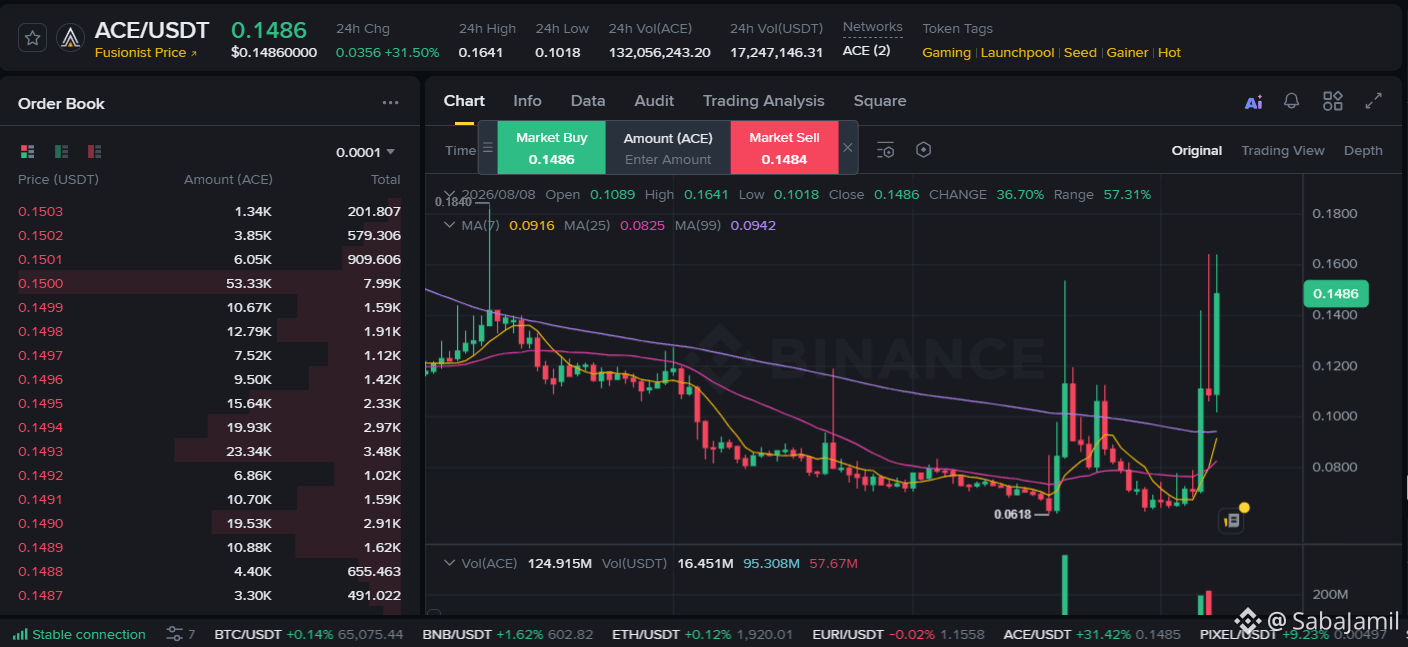
Task: Show both buy and sell orders view
Action: click(x=27, y=152)
